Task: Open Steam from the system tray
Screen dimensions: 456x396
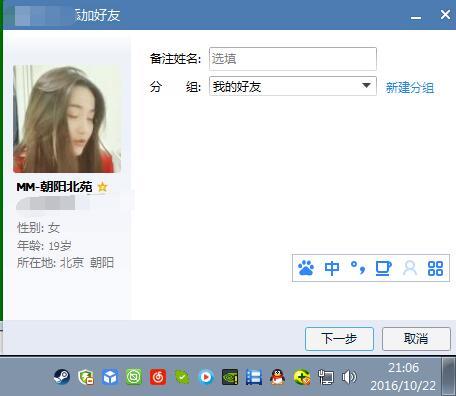Action: [62, 377]
